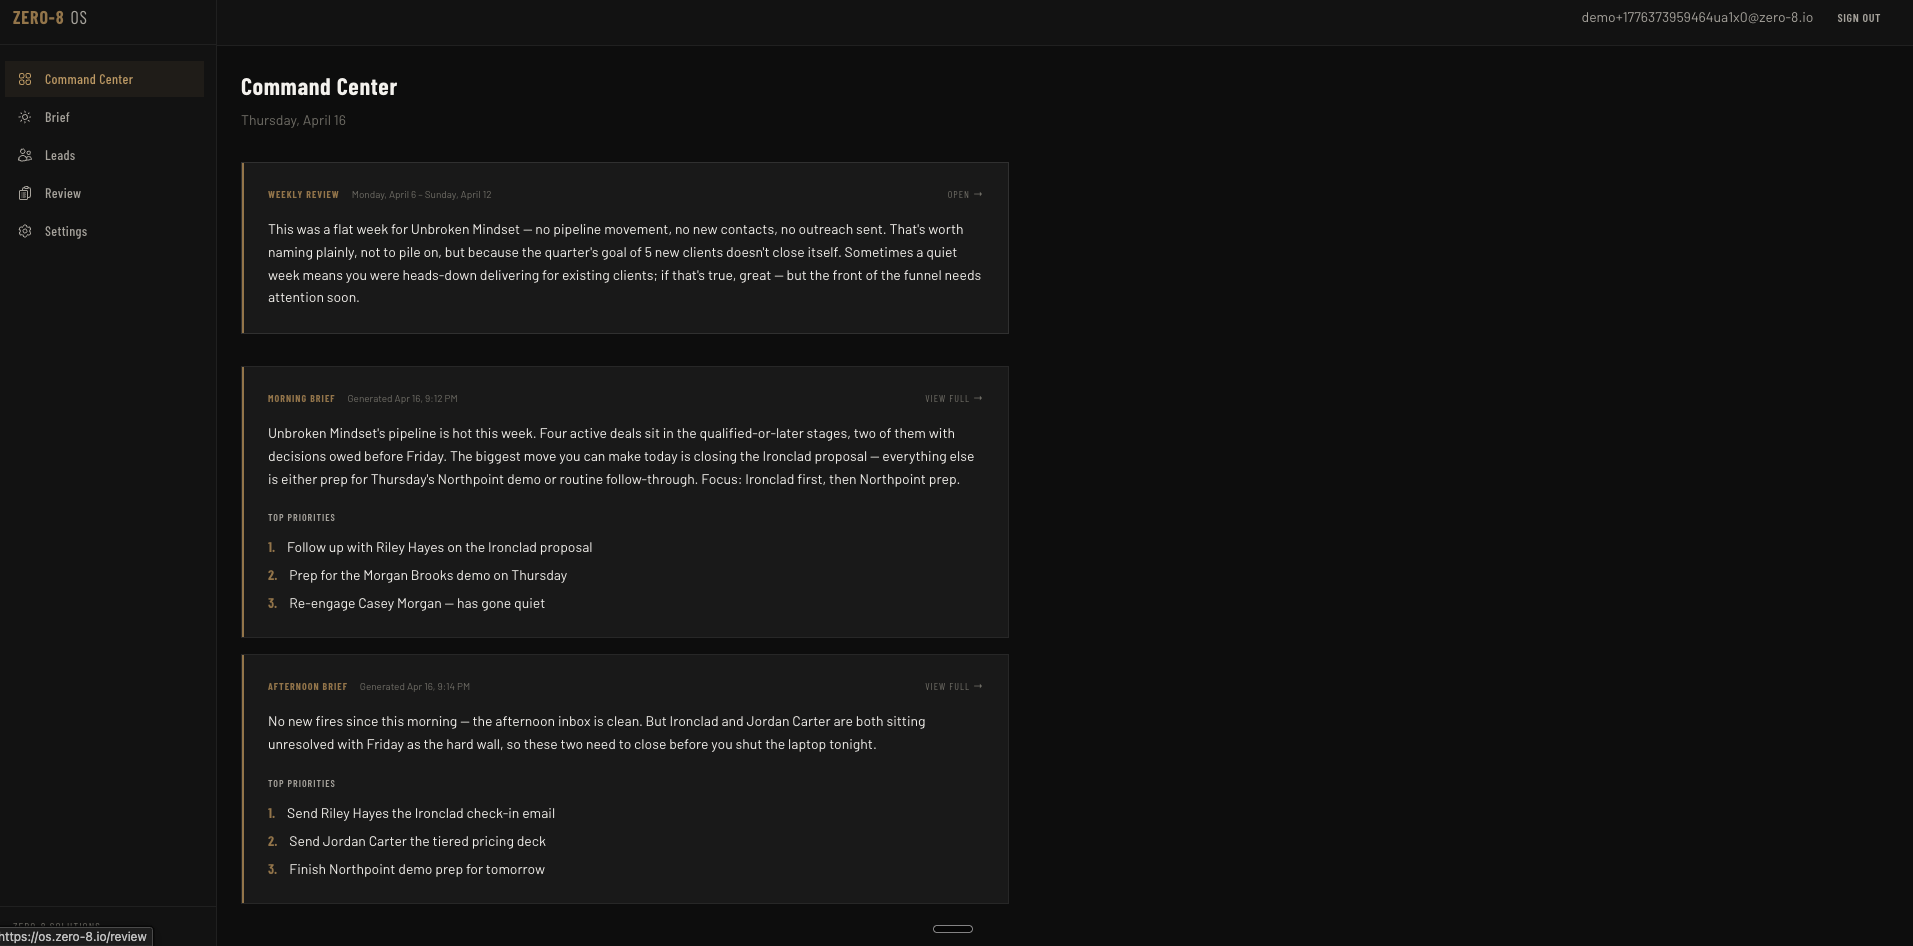Viewport: 1913px width, 946px height.
Task: Sign out of the account
Action: pos(1858,18)
